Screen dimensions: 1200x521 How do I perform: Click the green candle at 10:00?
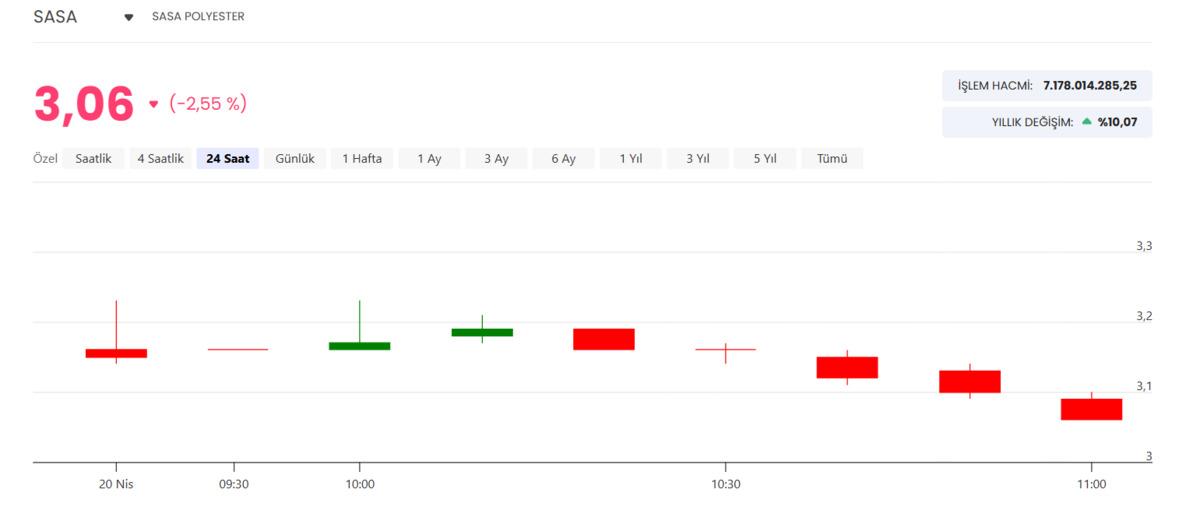click(x=360, y=345)
